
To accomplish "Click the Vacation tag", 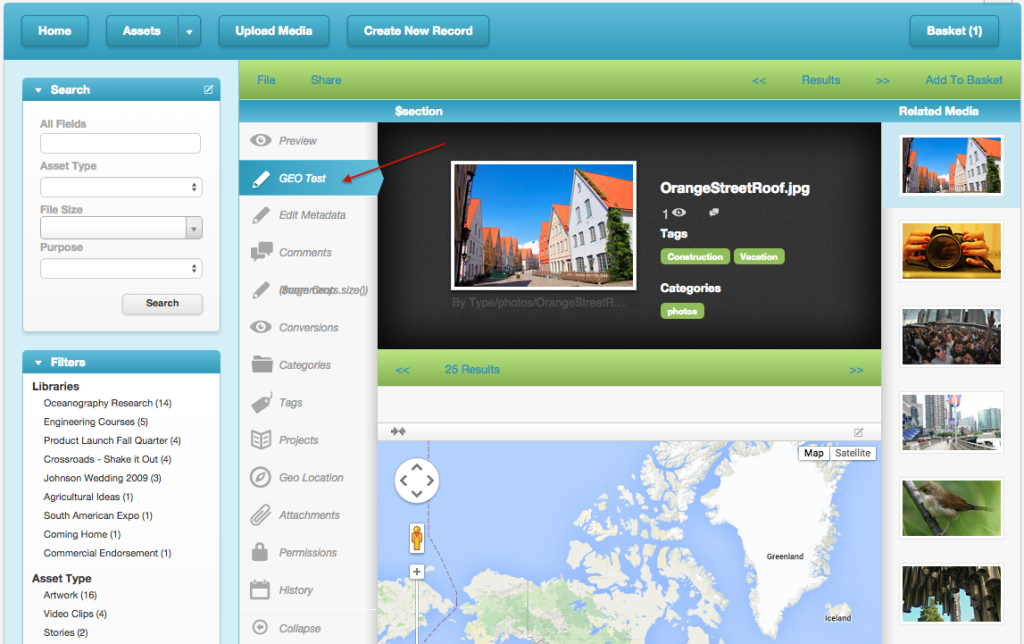I will point(758,257).
